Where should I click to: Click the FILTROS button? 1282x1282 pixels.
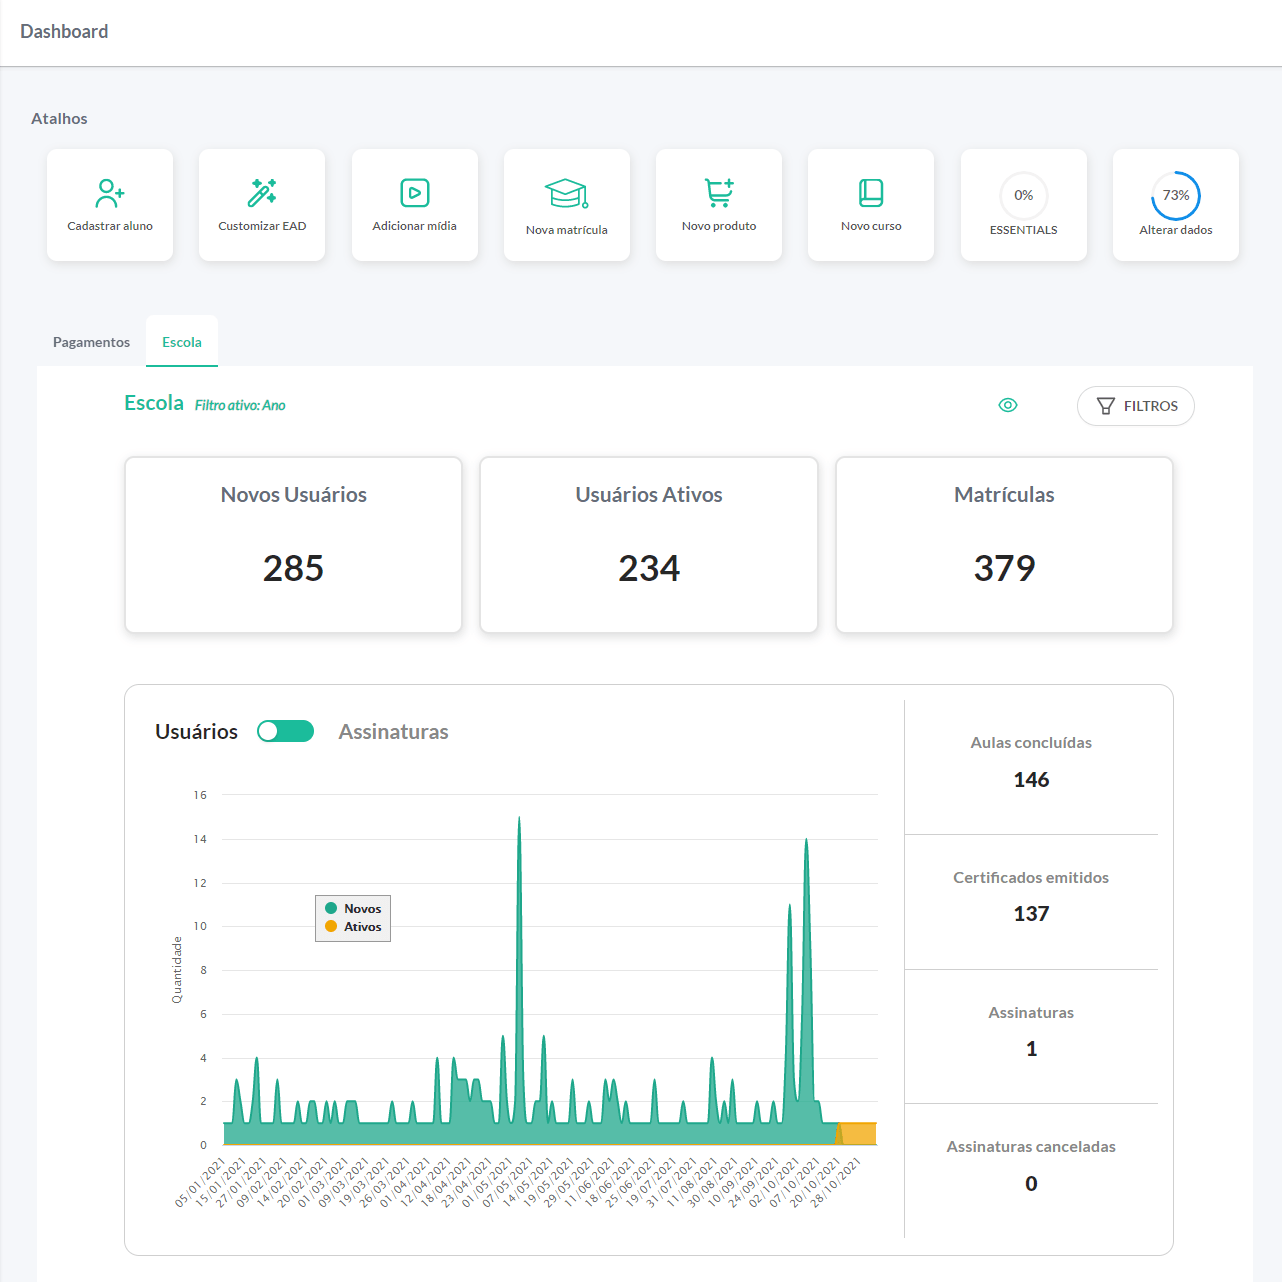1136,406
